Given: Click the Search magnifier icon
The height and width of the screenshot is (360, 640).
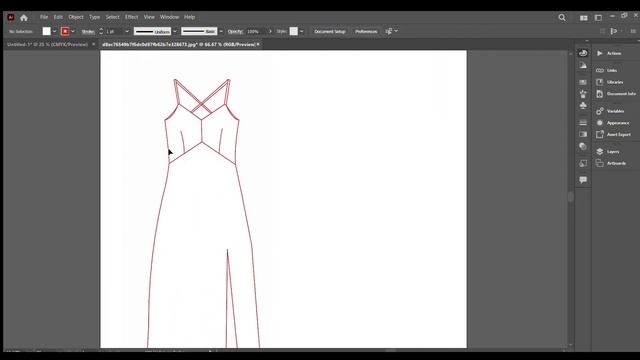Looking at the screenshot, I should (x=562, y=18).
